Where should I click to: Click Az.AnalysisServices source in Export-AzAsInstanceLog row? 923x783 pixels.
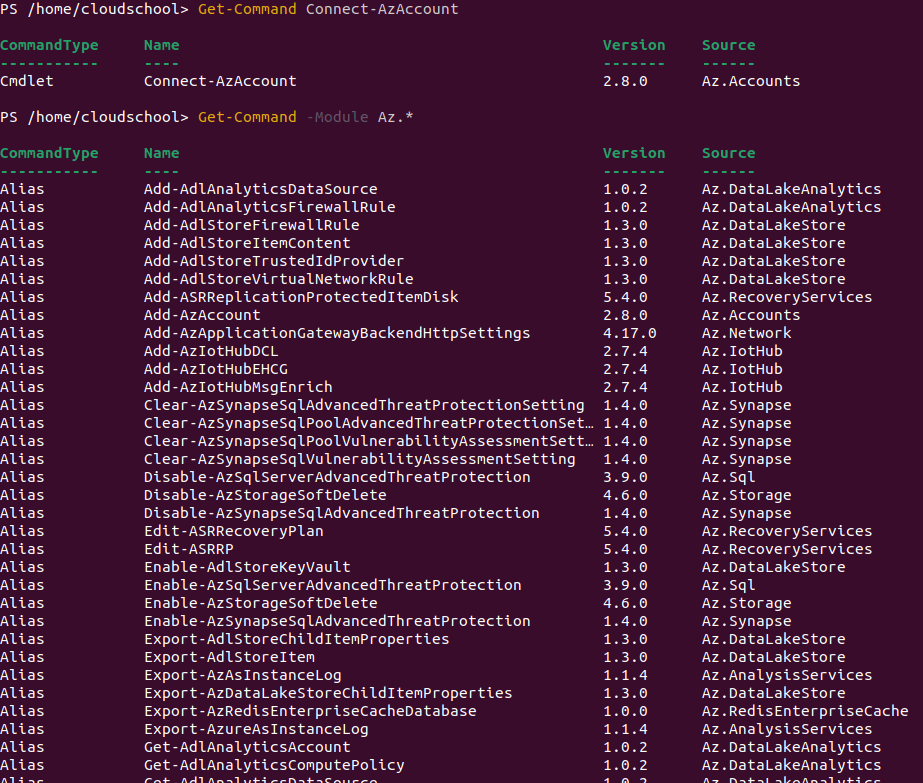coord(786,675)
